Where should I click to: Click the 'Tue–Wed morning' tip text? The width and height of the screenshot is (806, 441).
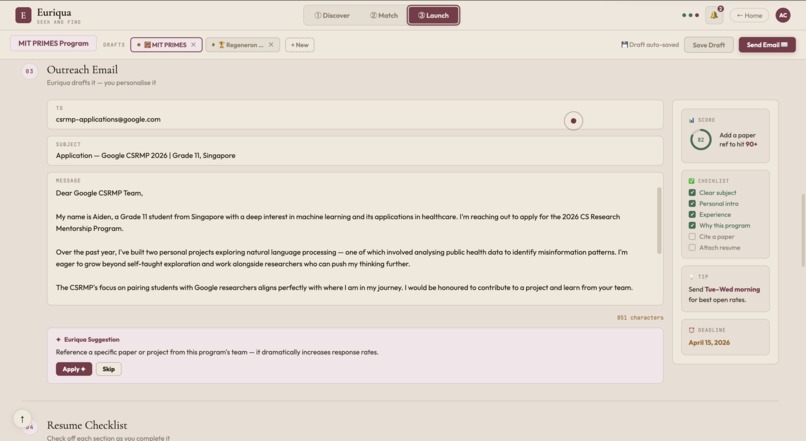(732, 289)
